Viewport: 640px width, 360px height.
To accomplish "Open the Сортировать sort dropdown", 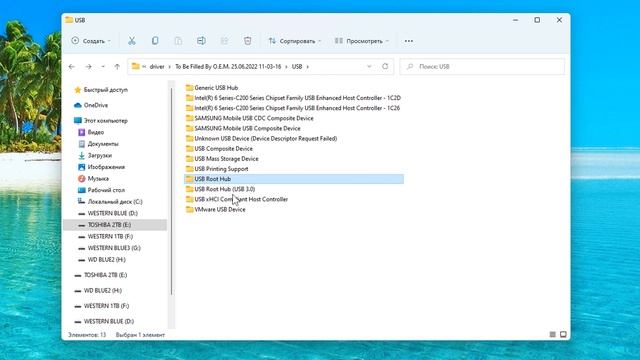I will click(x=295, y=41).
